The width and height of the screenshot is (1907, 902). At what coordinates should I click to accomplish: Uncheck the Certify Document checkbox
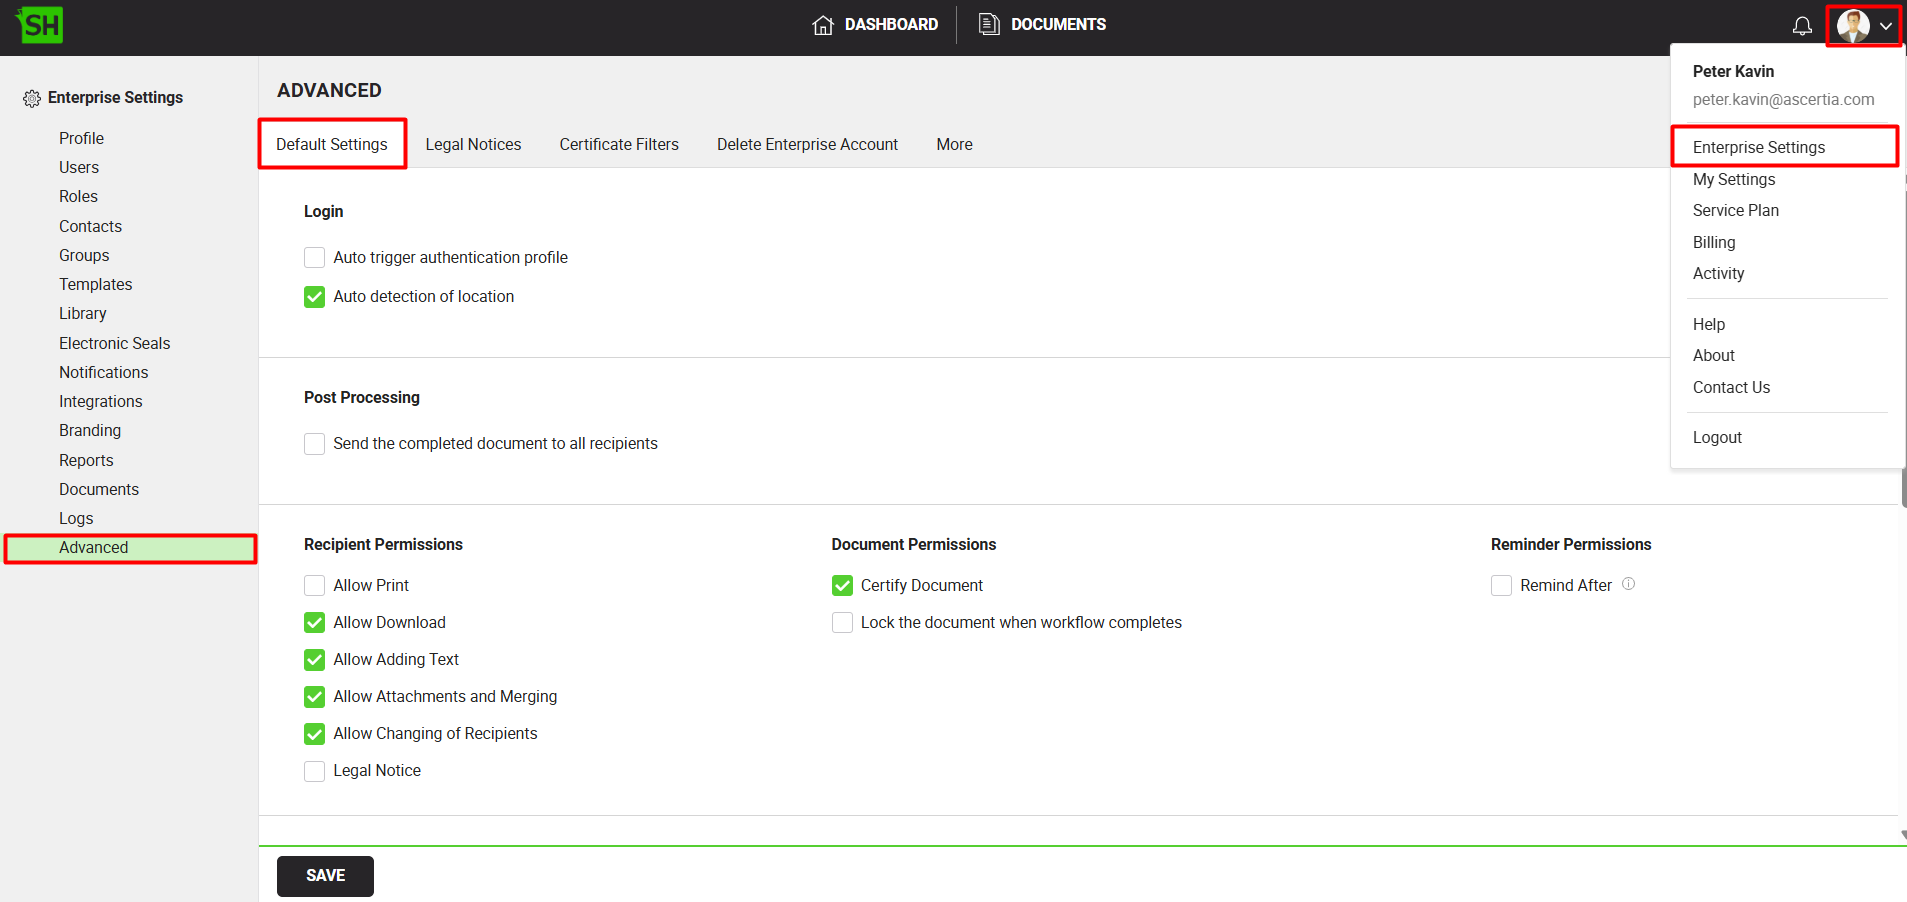coord(842,586)
